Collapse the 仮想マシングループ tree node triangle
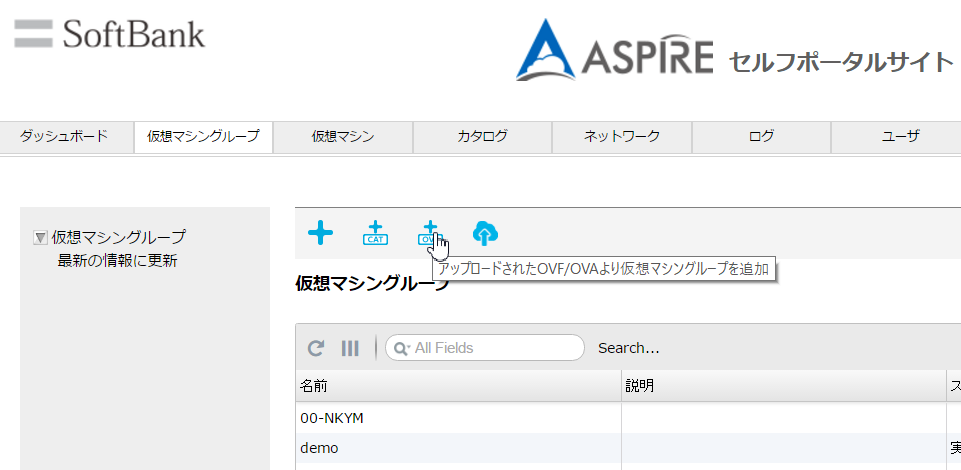This screenshot has width=961, height=470. [40, 237]
